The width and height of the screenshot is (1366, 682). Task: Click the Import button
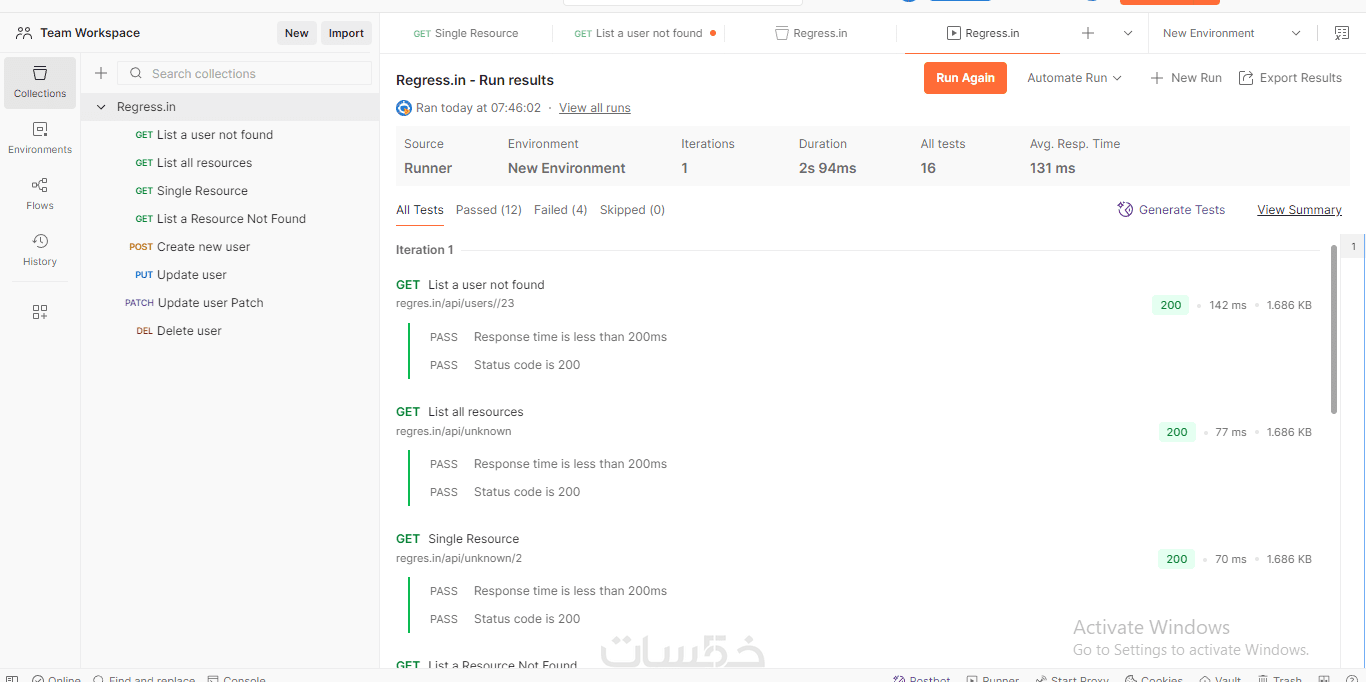346,33
